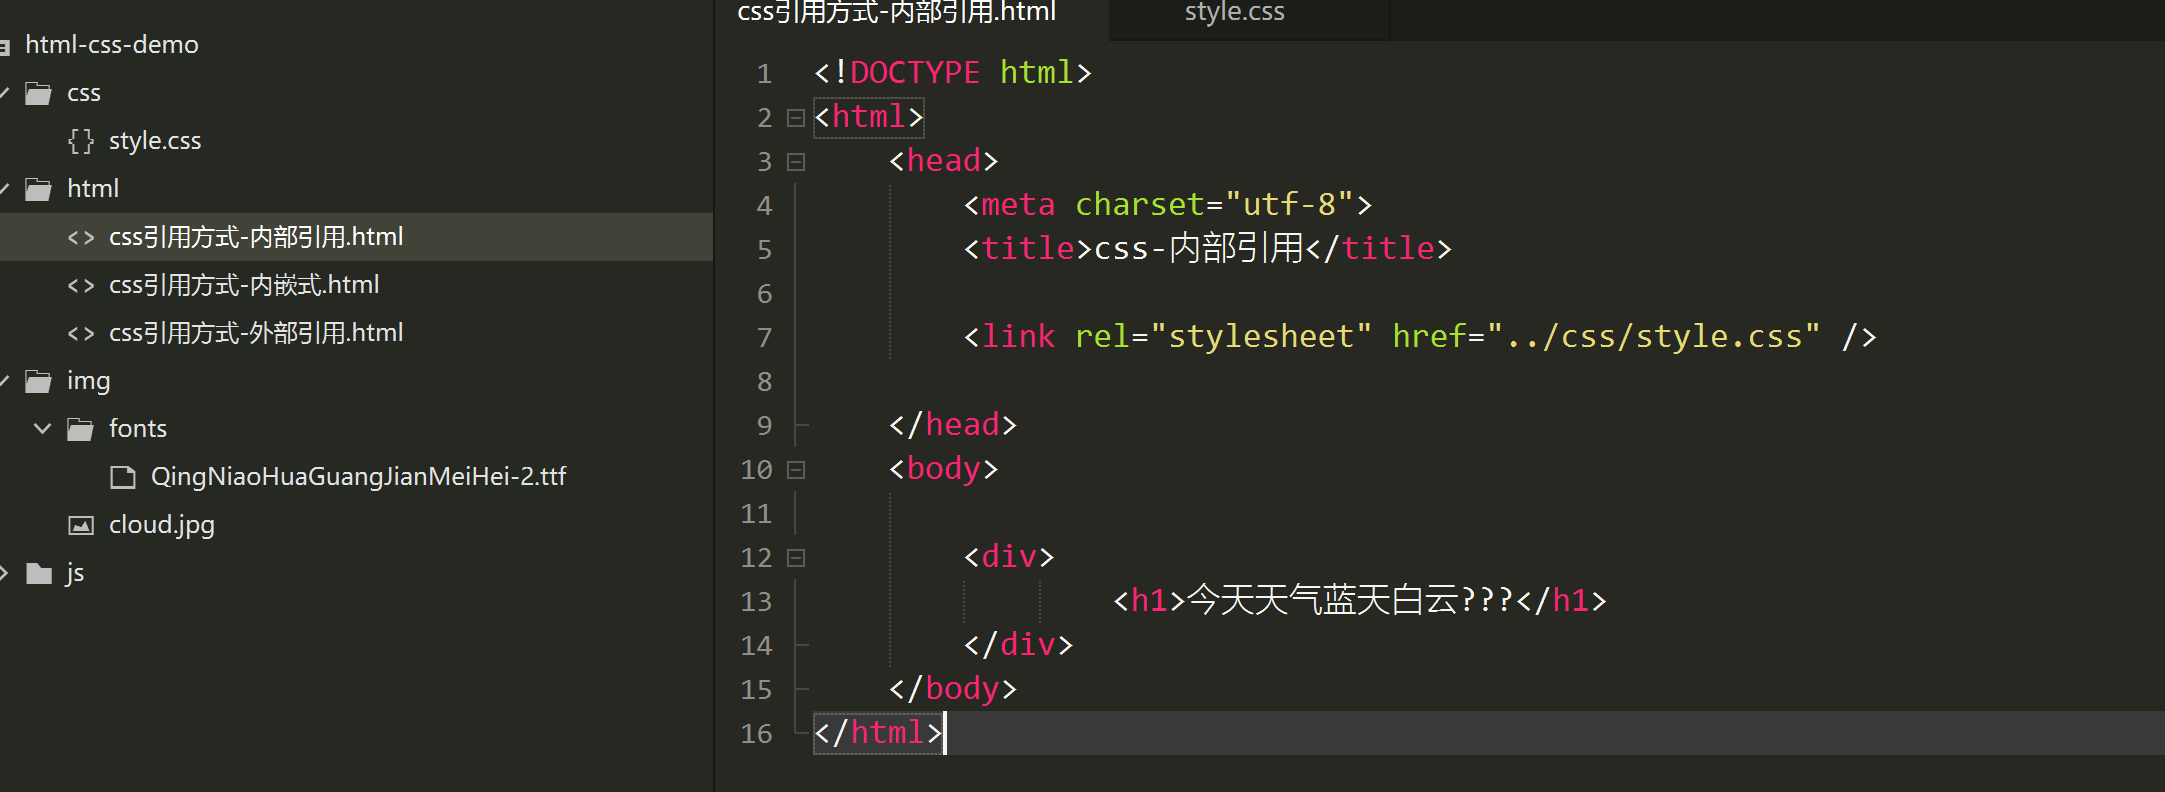Select css引用方式-内部引用.html in file tree
2165x792 pixels.
pos(256,237)
